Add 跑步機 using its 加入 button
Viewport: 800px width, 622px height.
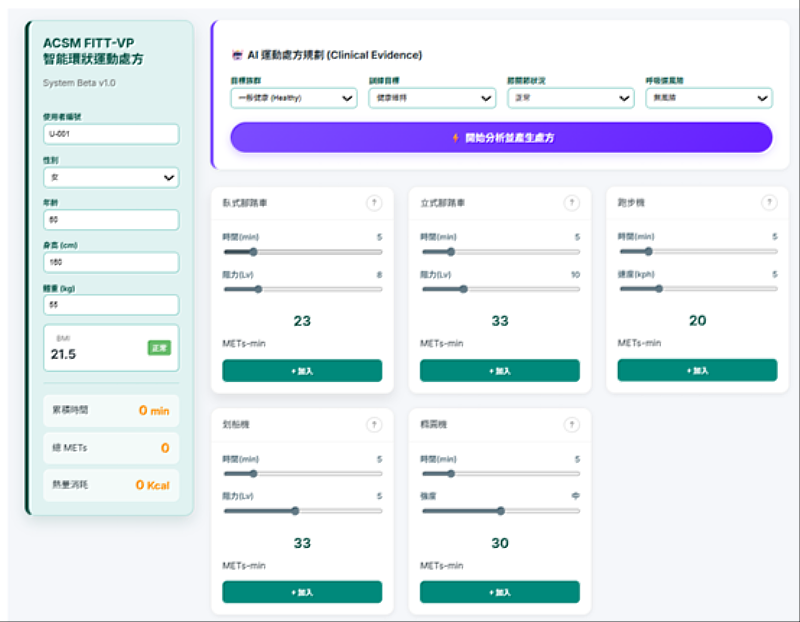(697, 370)
